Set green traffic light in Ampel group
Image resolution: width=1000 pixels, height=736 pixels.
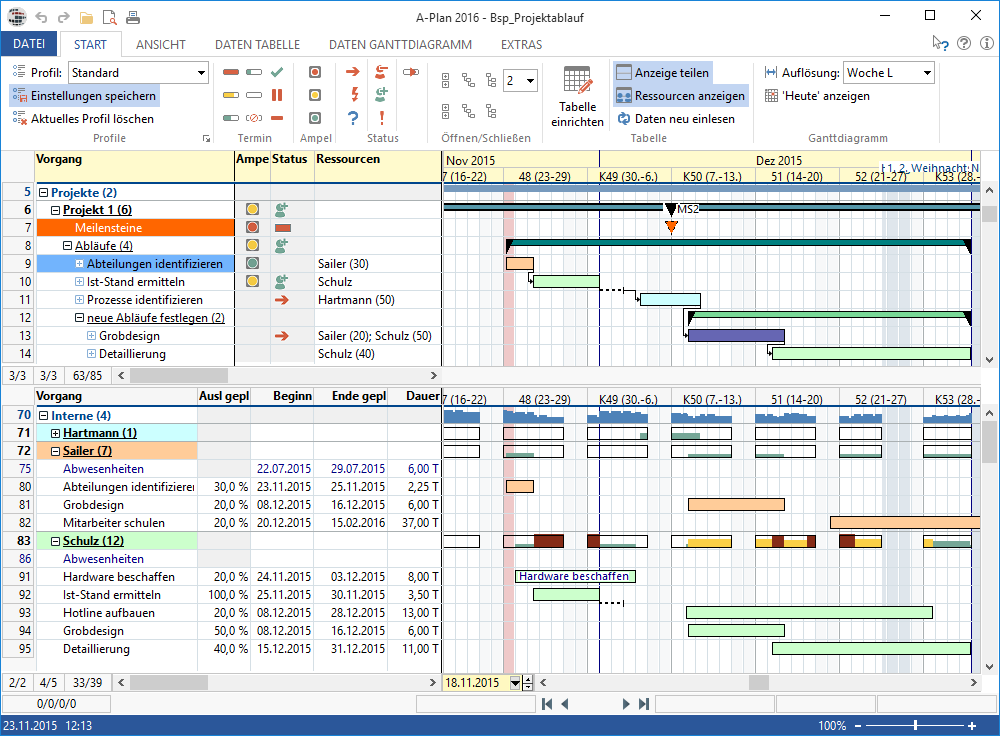(314, 118)
